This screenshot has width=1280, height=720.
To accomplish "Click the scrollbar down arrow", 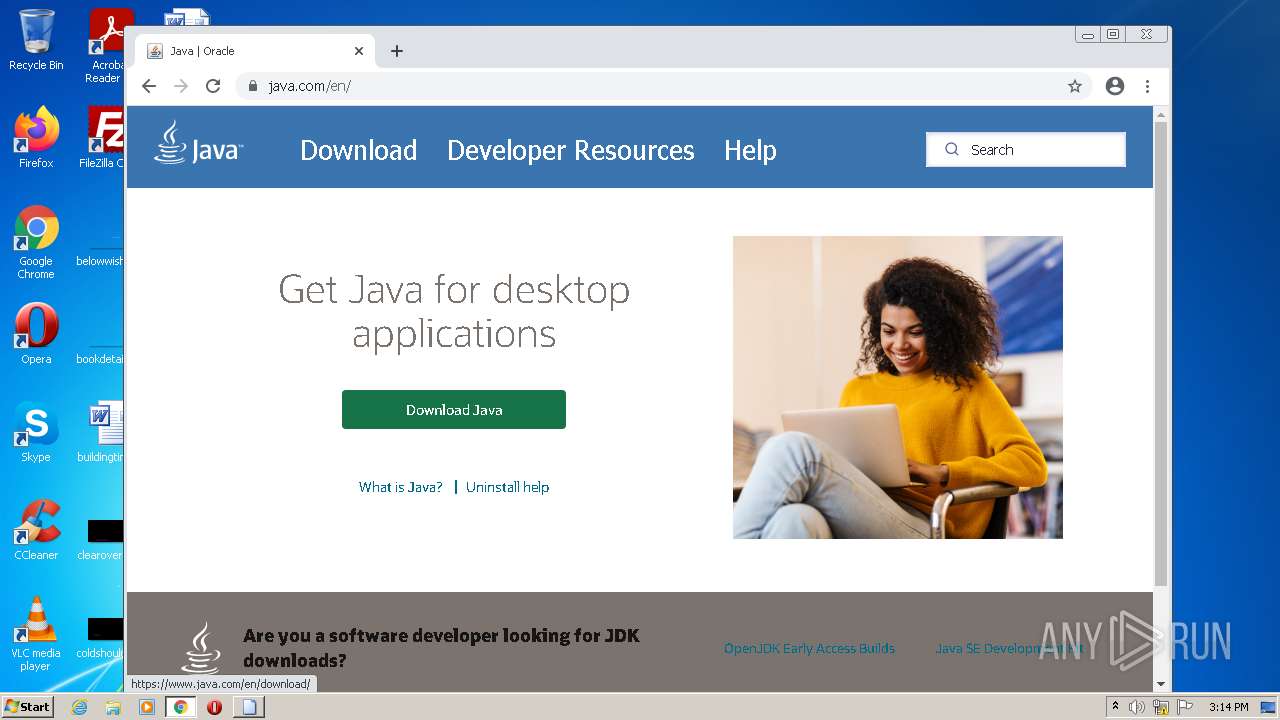I will (1161, 684).
